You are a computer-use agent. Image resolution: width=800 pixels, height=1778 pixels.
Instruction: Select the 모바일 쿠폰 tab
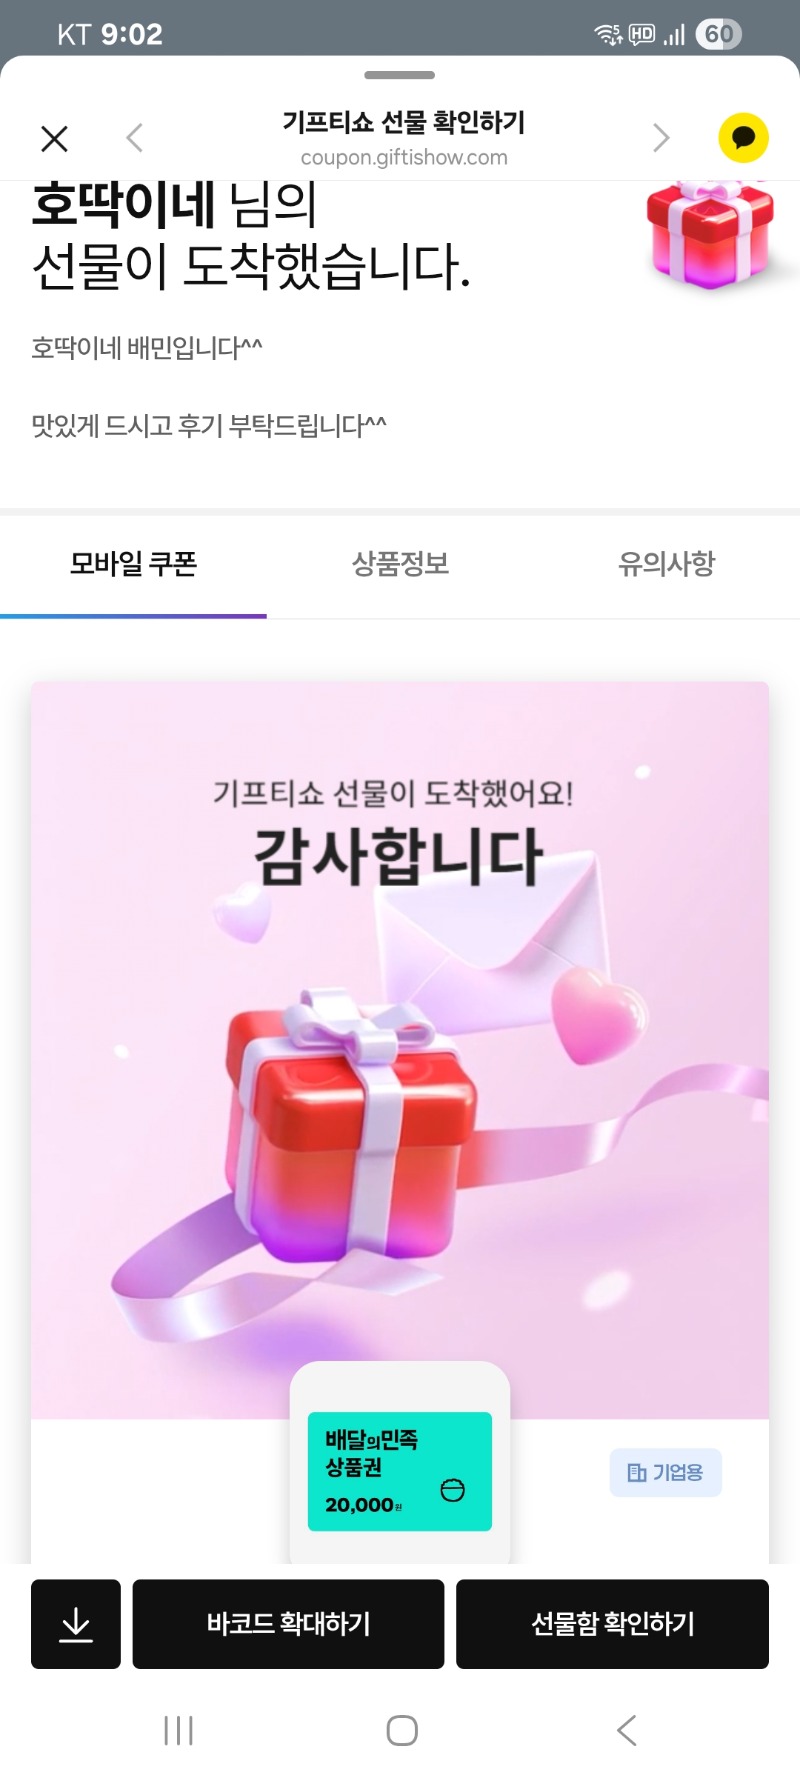pyautogui.click(x=133, y=564)
